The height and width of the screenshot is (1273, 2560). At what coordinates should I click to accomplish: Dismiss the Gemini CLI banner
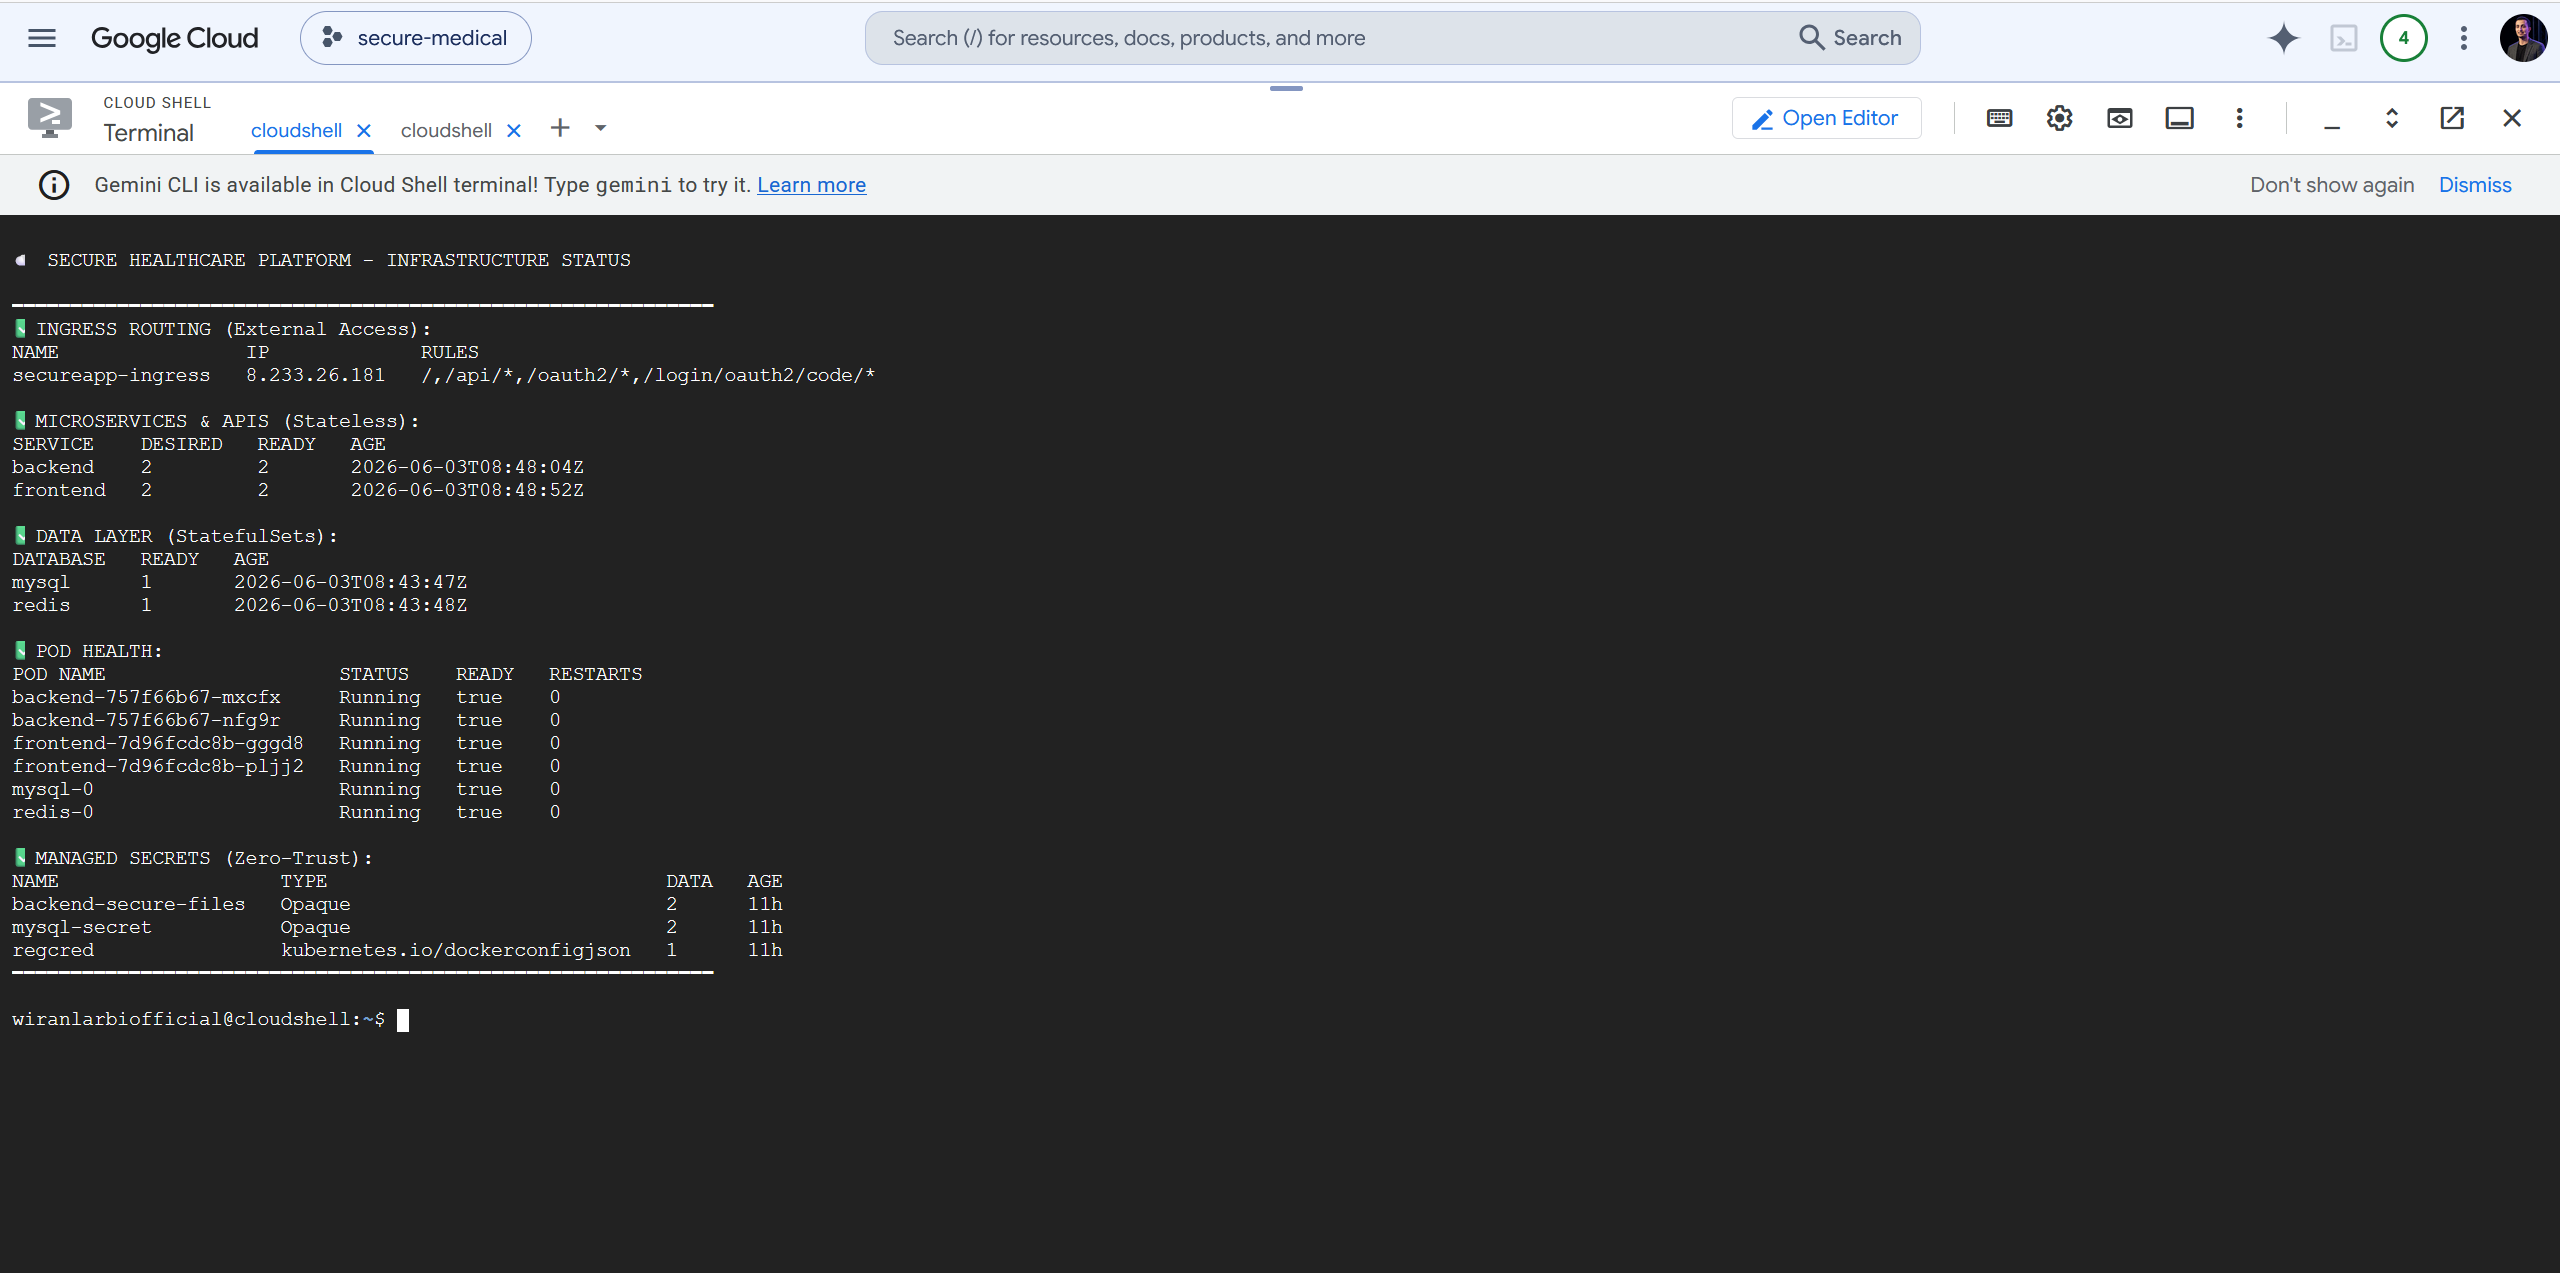(x=2475, y=185)
